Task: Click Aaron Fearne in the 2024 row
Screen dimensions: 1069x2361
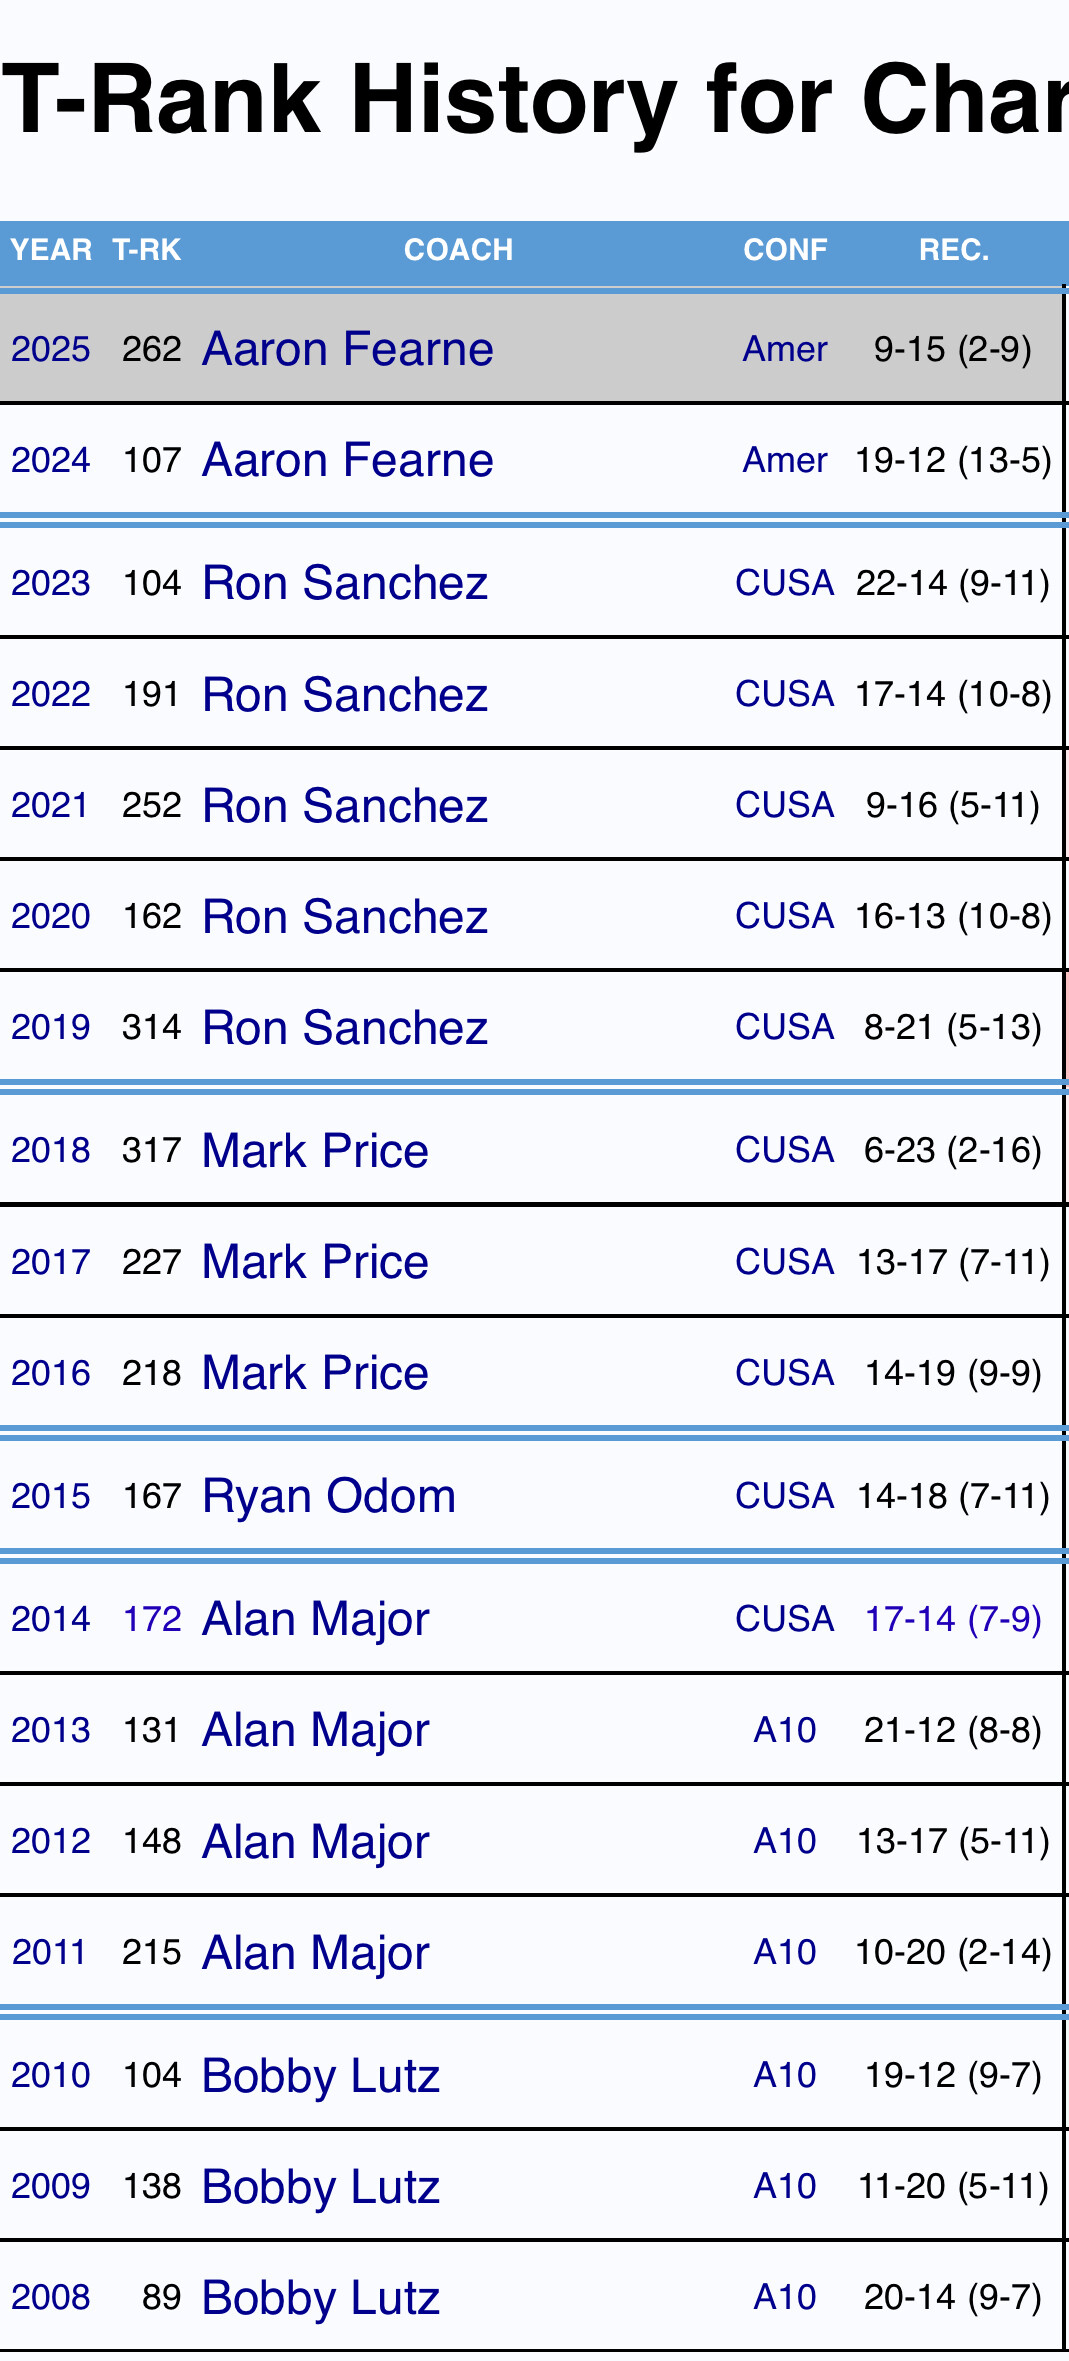Action: [x=347, y=460]
